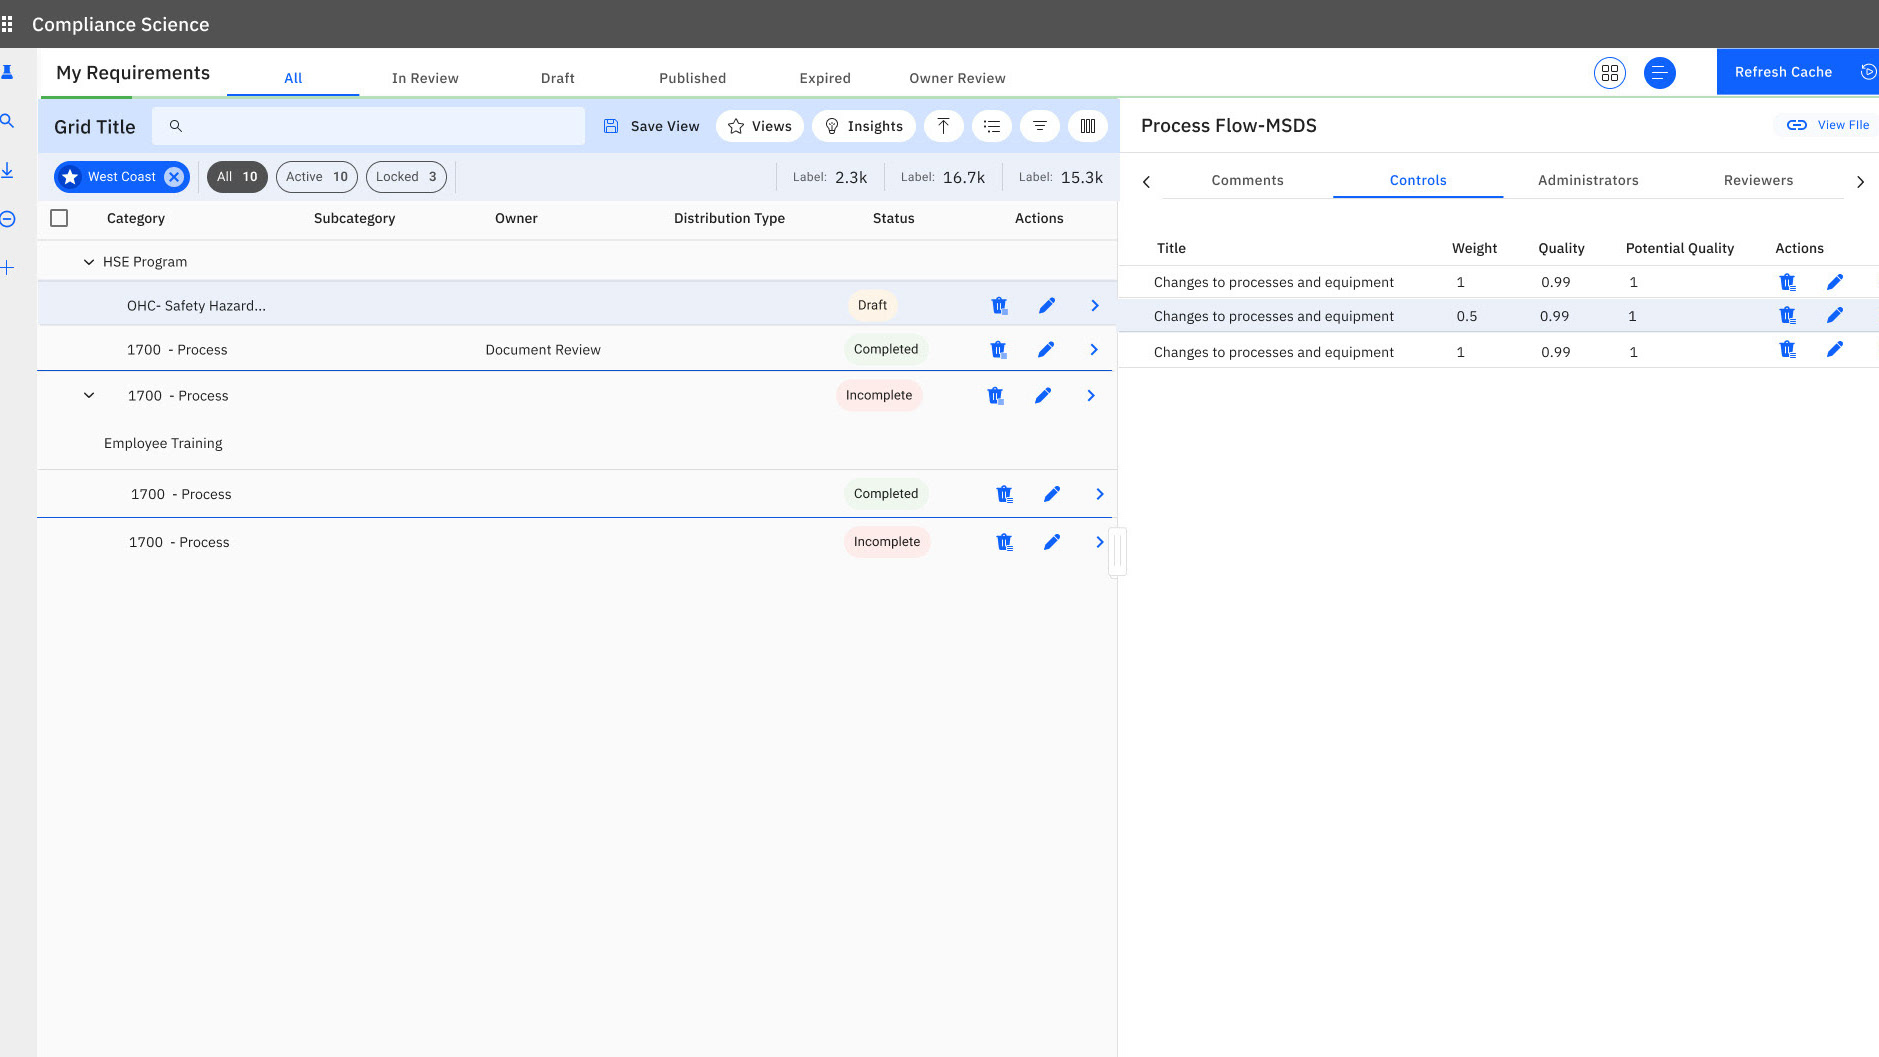Viewport: 1879px width, 1057px height.
Task: Delete control with weight 0.5
Action: click(1787, 316)
